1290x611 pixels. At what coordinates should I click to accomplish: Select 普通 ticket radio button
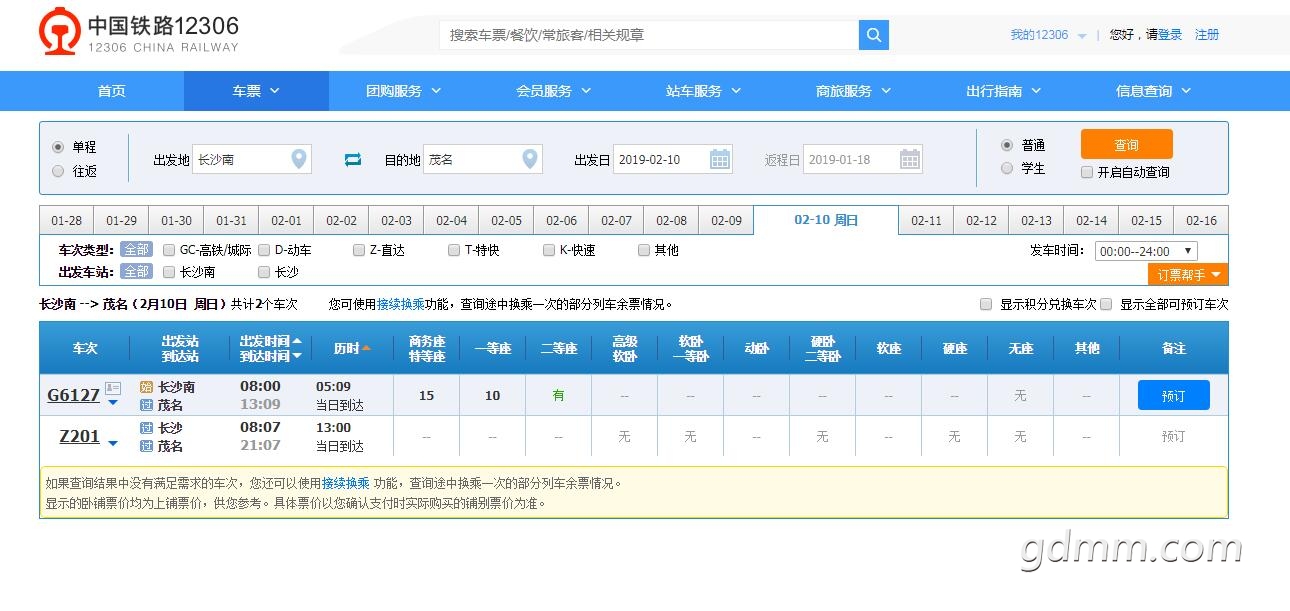click(x=1007, y=145)
